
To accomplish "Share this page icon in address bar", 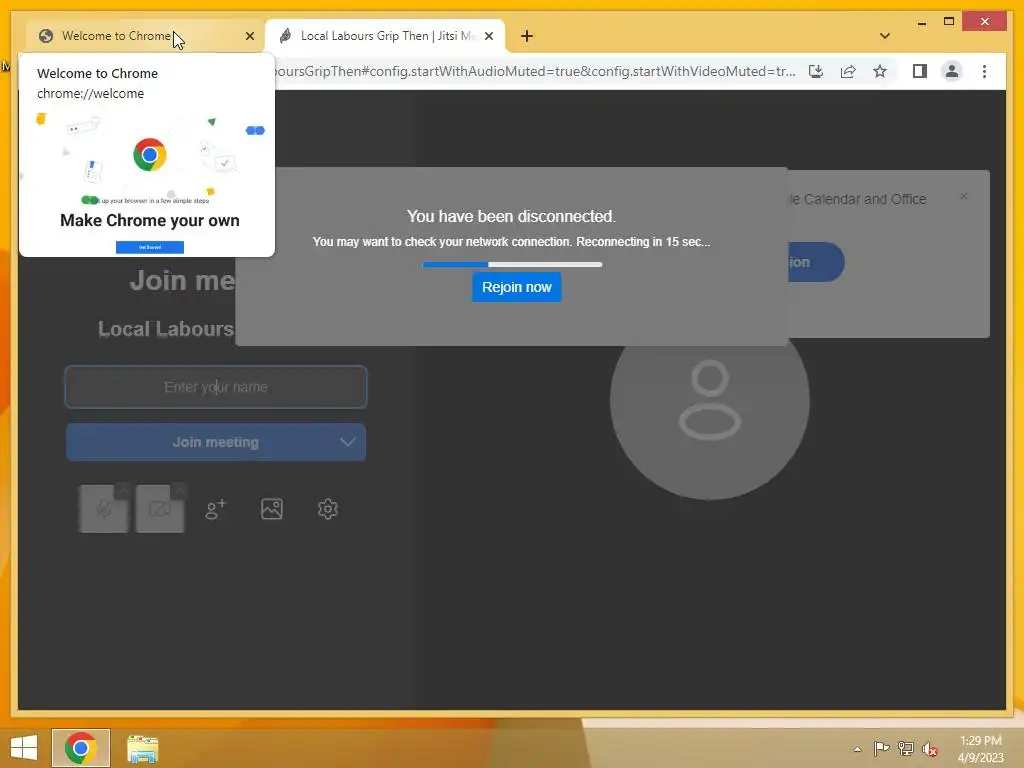I will coord(848,71).
